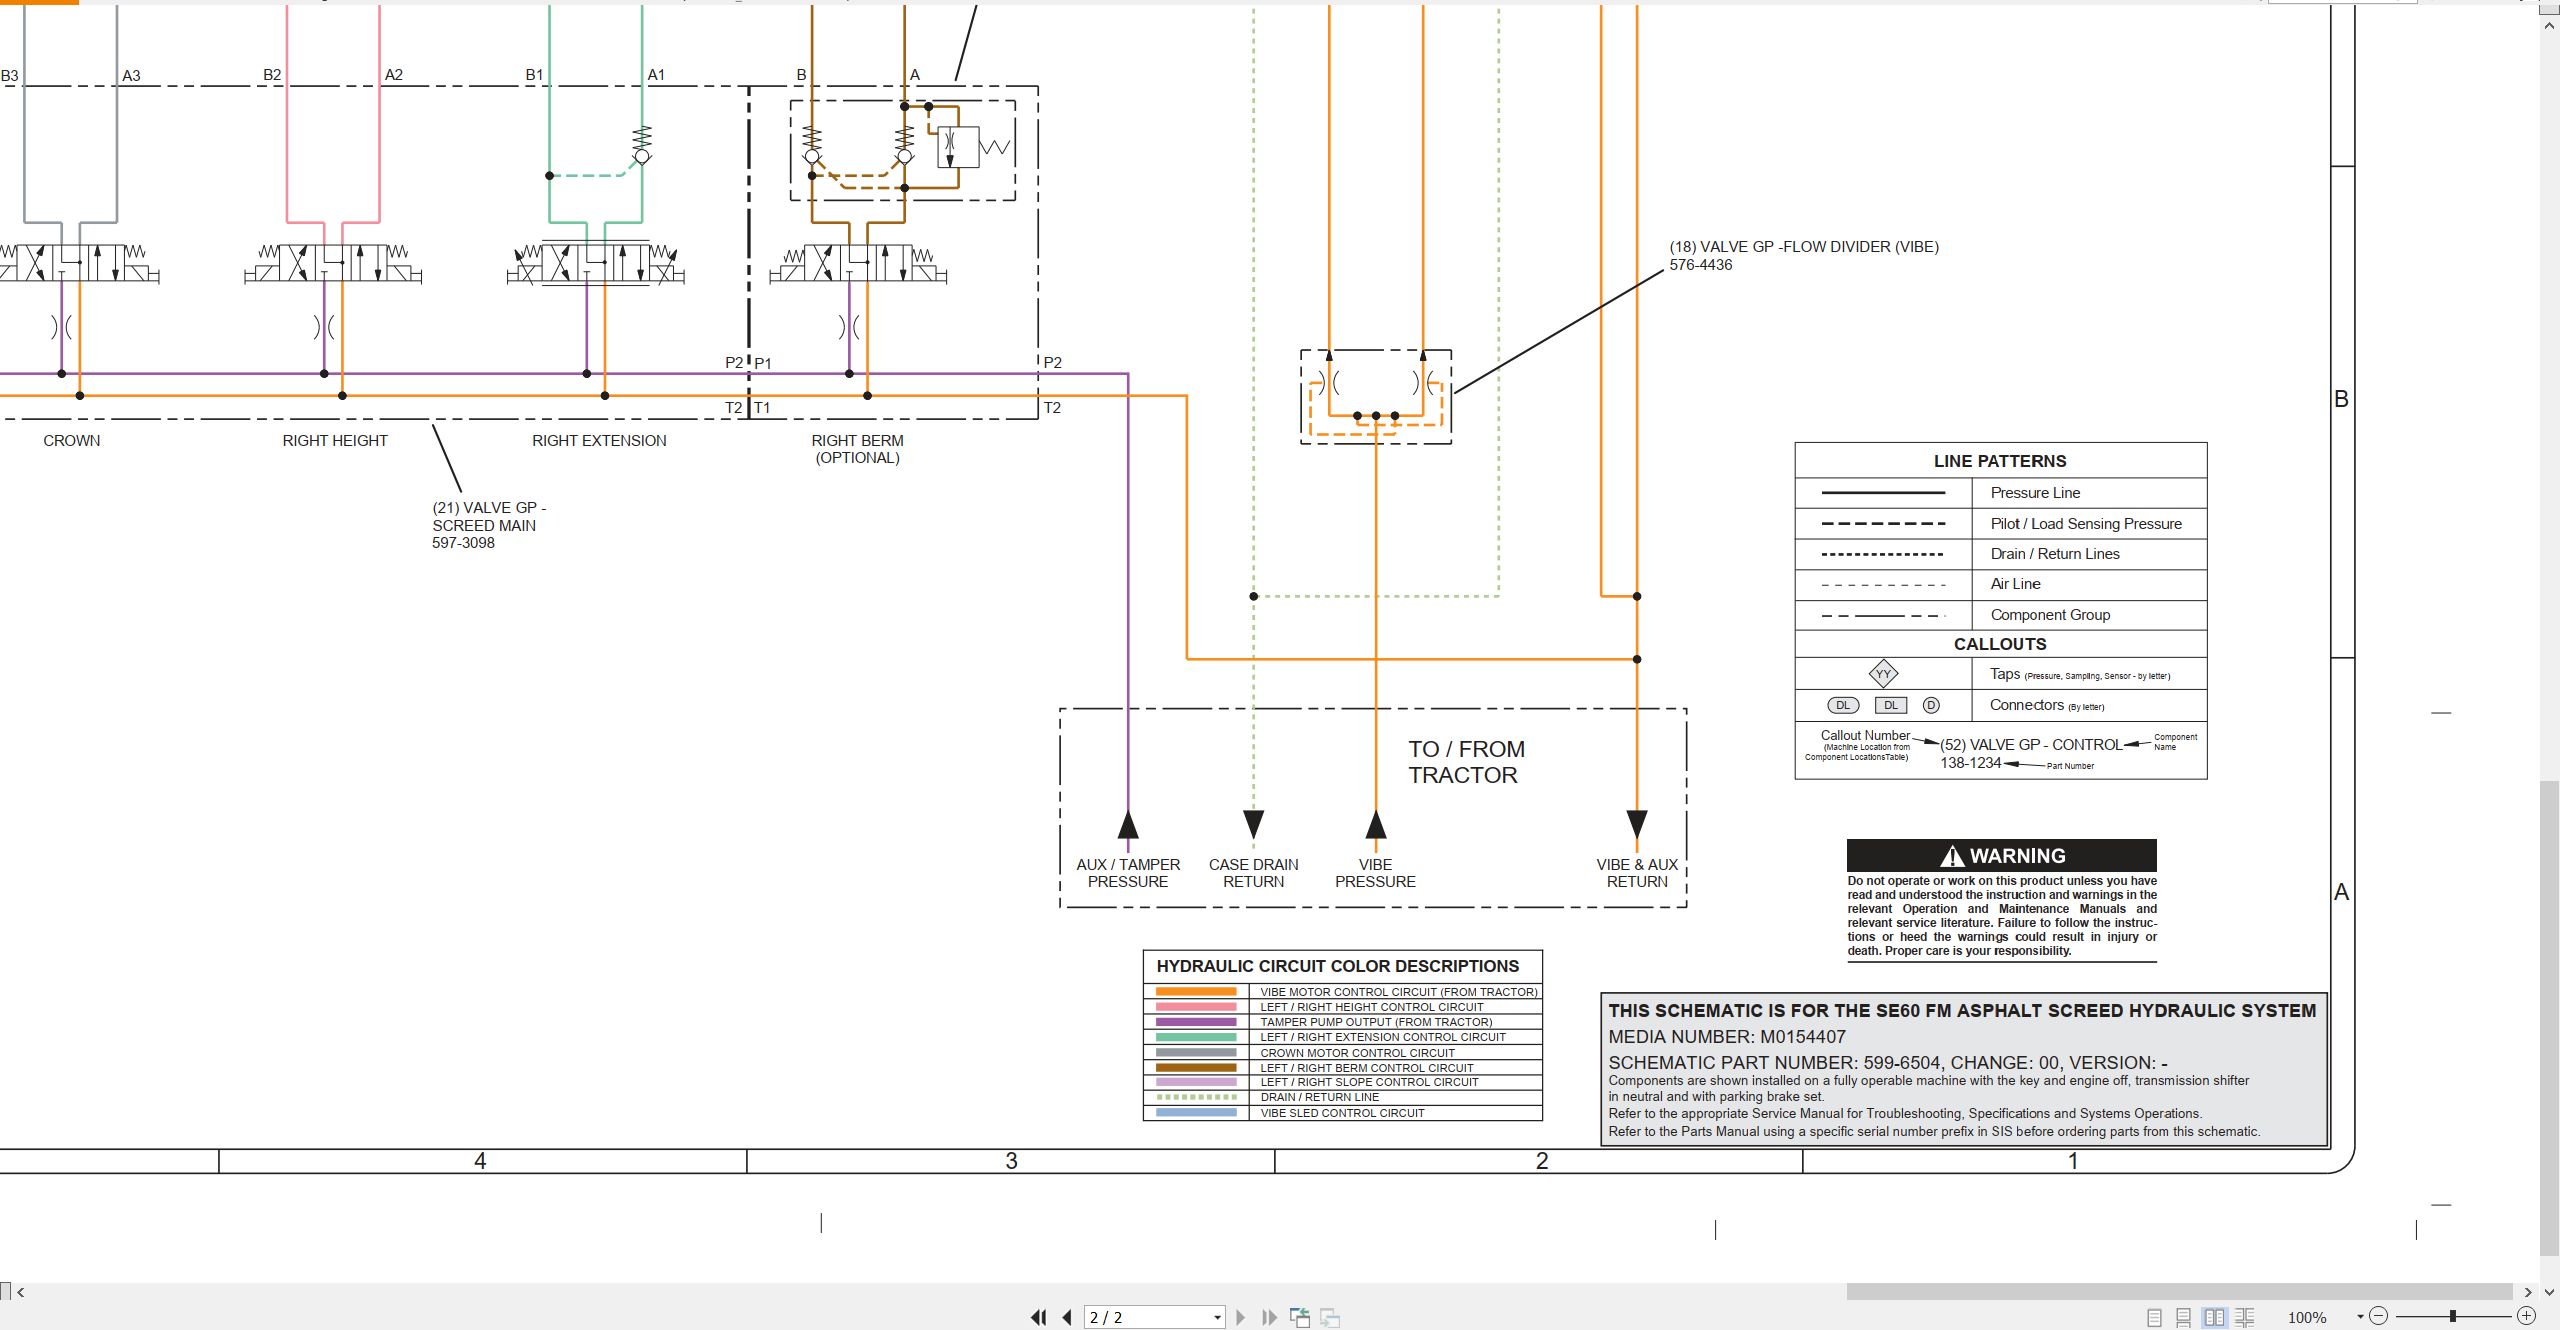Click the previous view navigation icon
This screenshot has width=2560, height=1330.
(1300, 1317)
